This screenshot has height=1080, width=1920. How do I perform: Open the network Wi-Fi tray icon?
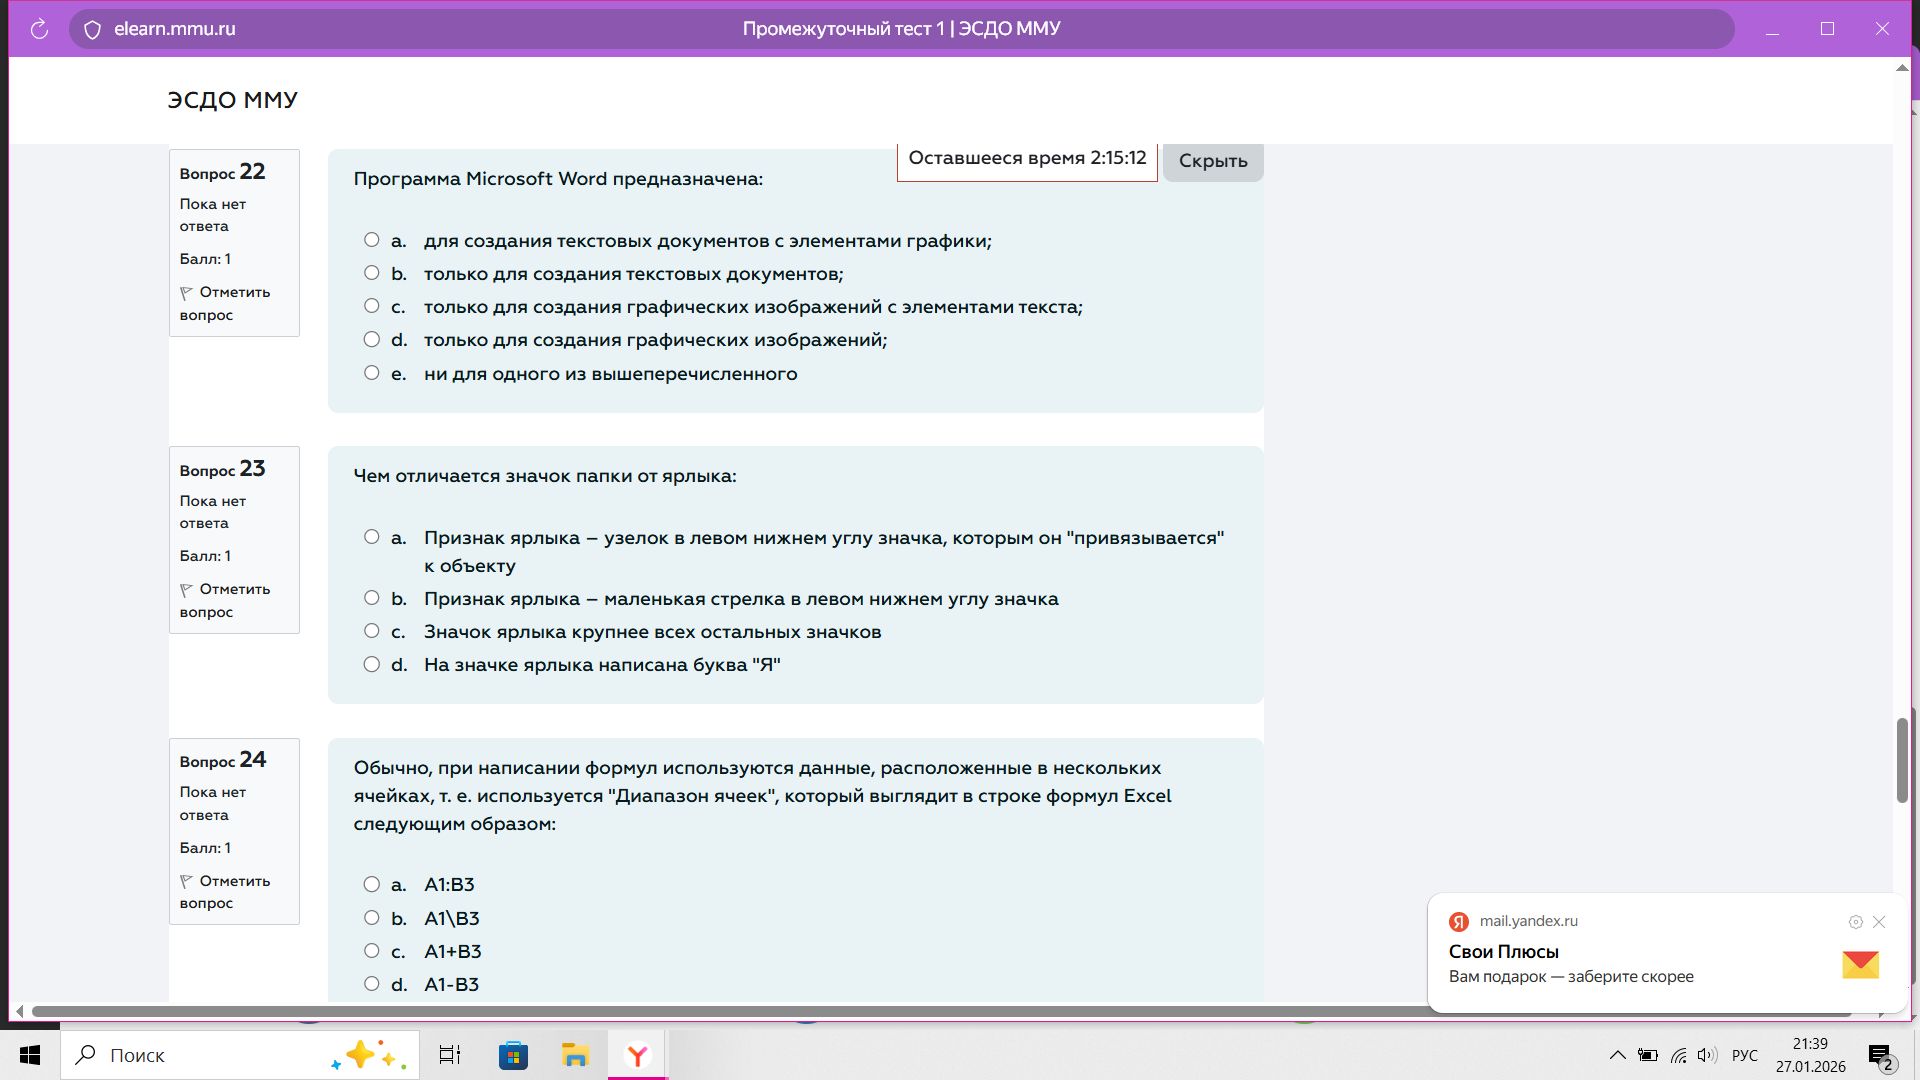point(1678,1055)
